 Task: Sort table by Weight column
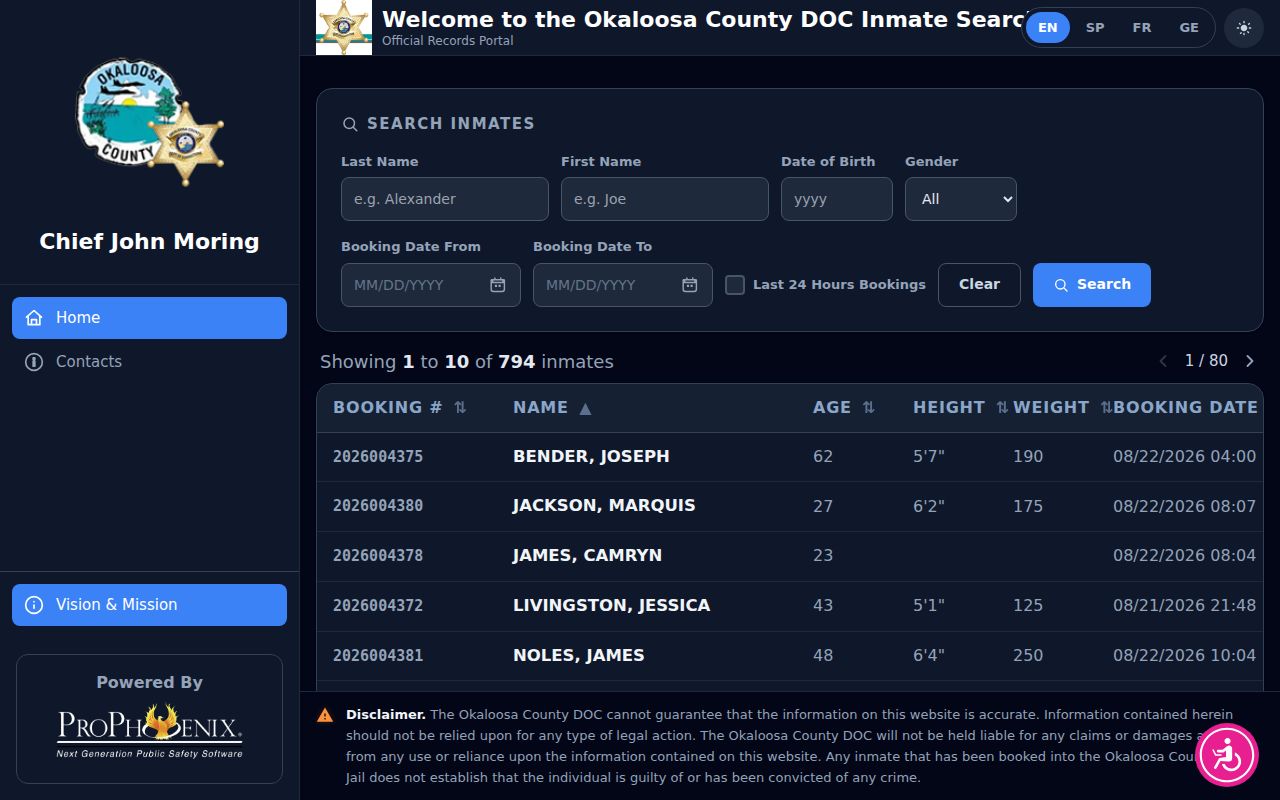[1062, 407]
